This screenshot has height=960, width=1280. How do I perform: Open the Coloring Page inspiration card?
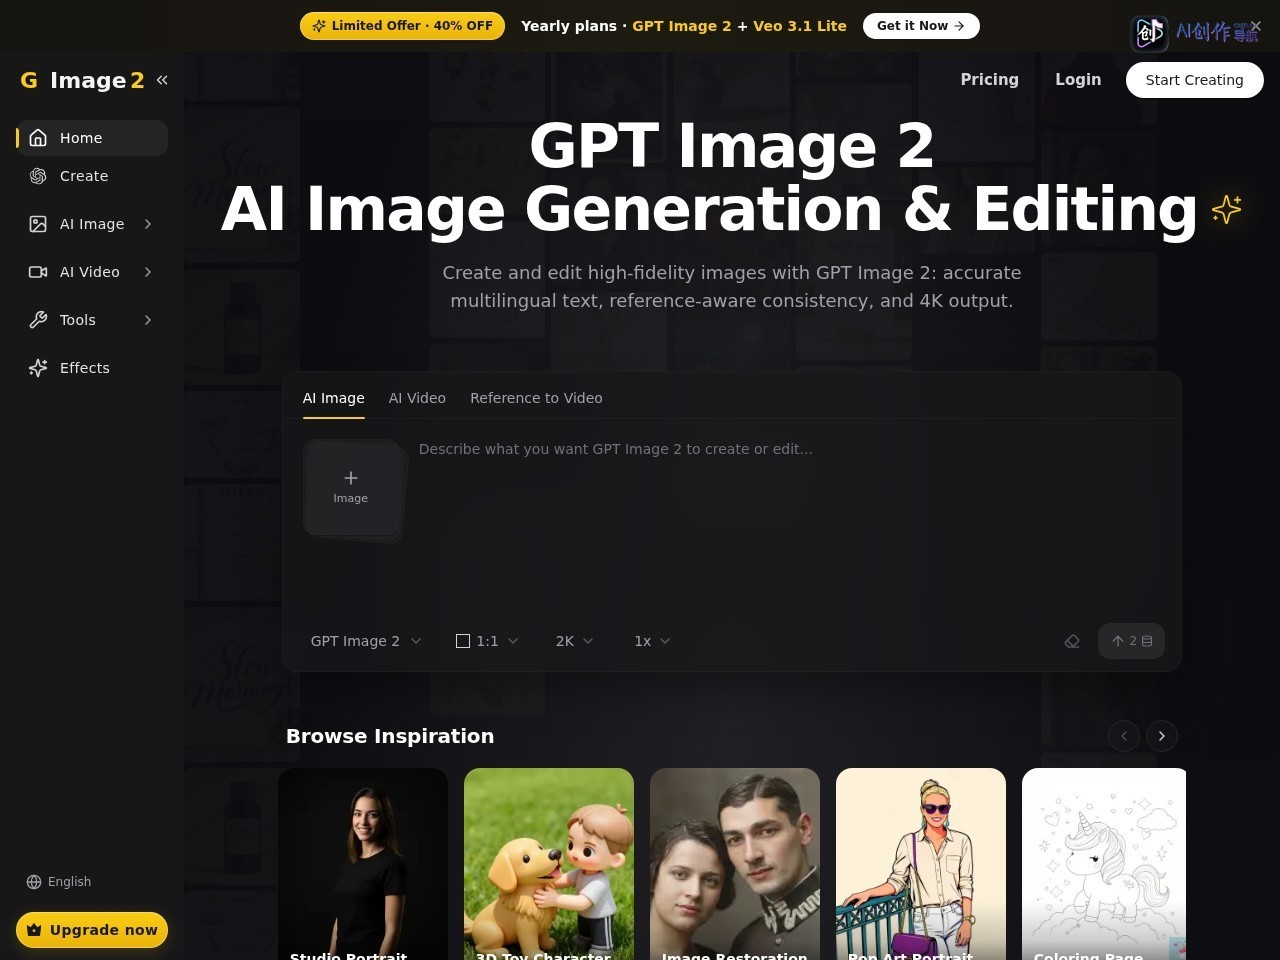1104,864
